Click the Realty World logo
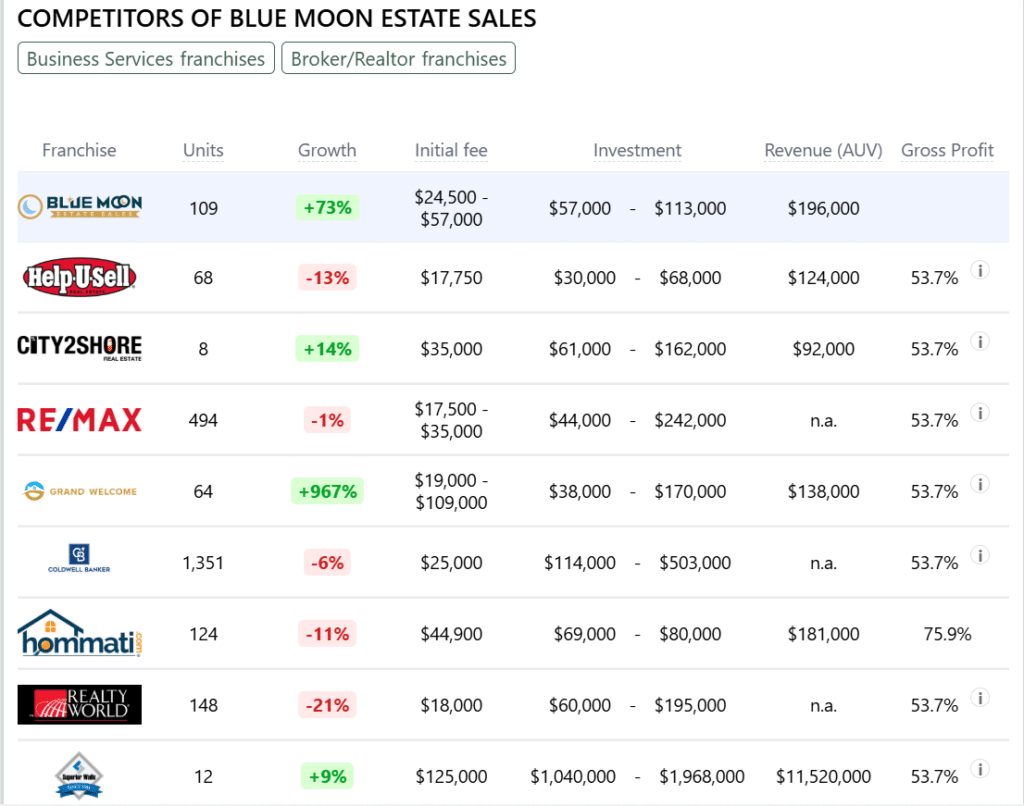Image resolution: width=1024 pixels, height=806 pixels. (79, 704)
